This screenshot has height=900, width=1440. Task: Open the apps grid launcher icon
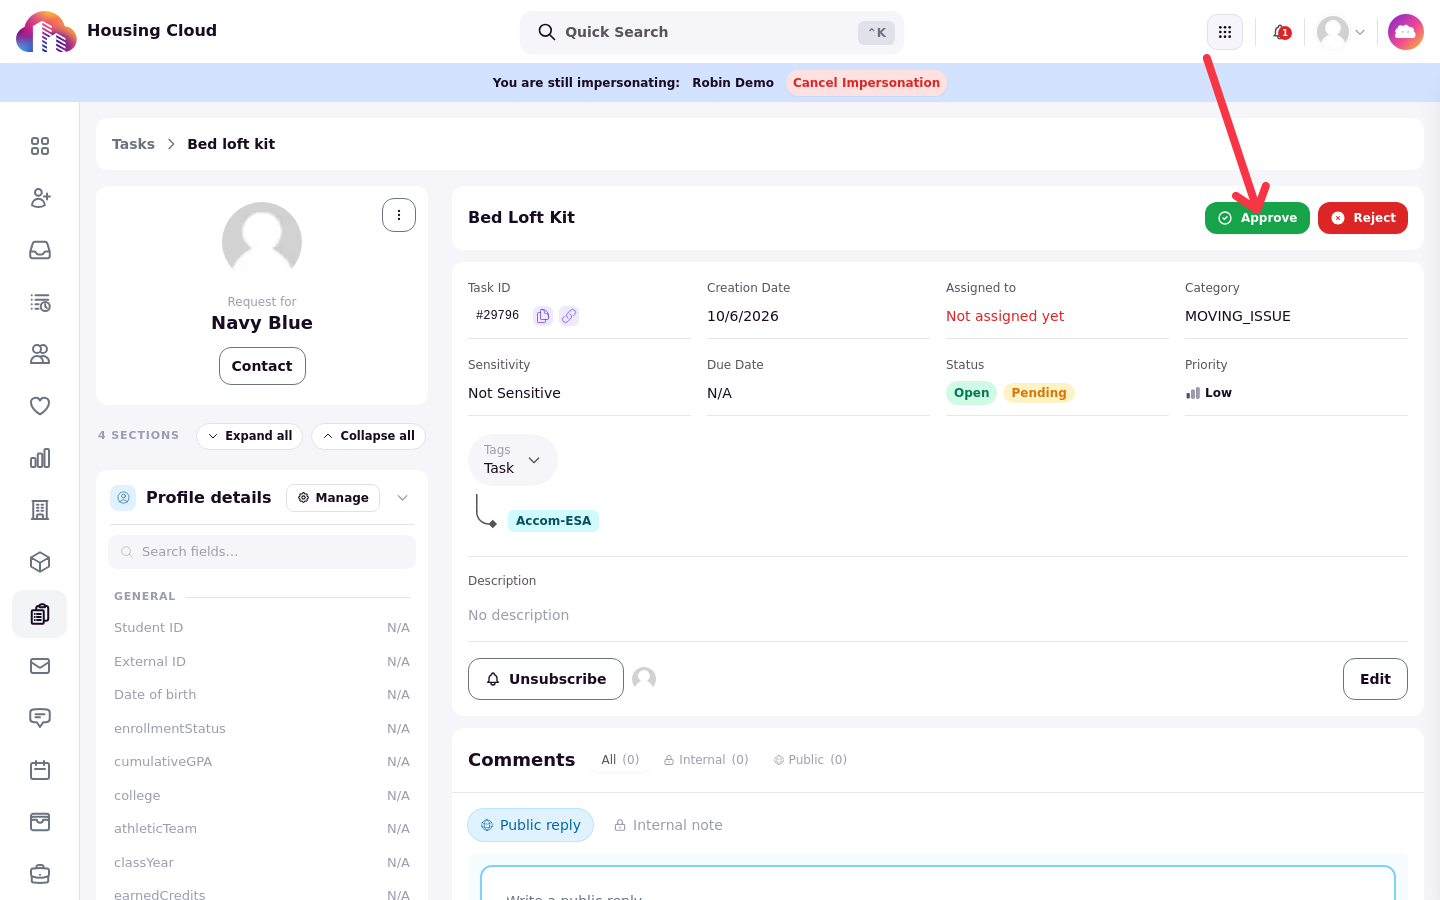tap(1225, 32)
